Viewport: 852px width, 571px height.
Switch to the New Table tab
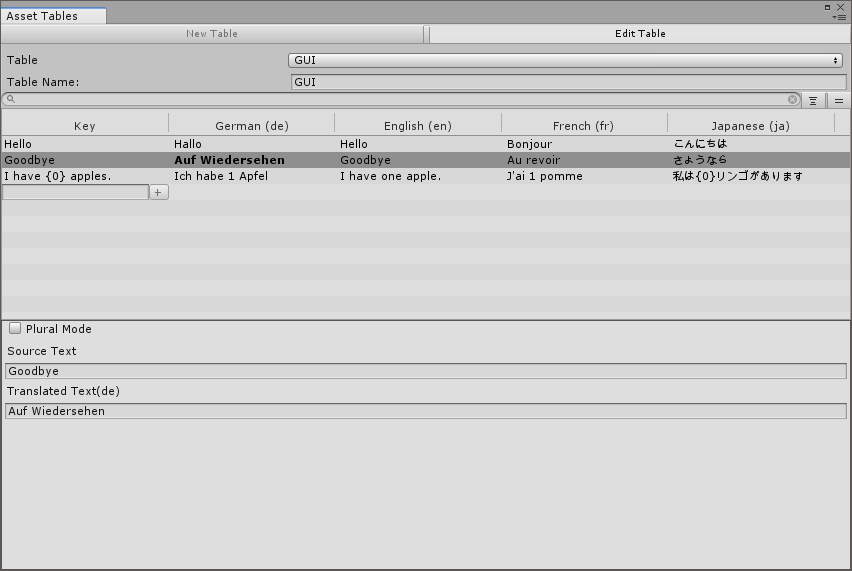pos(212,34)
